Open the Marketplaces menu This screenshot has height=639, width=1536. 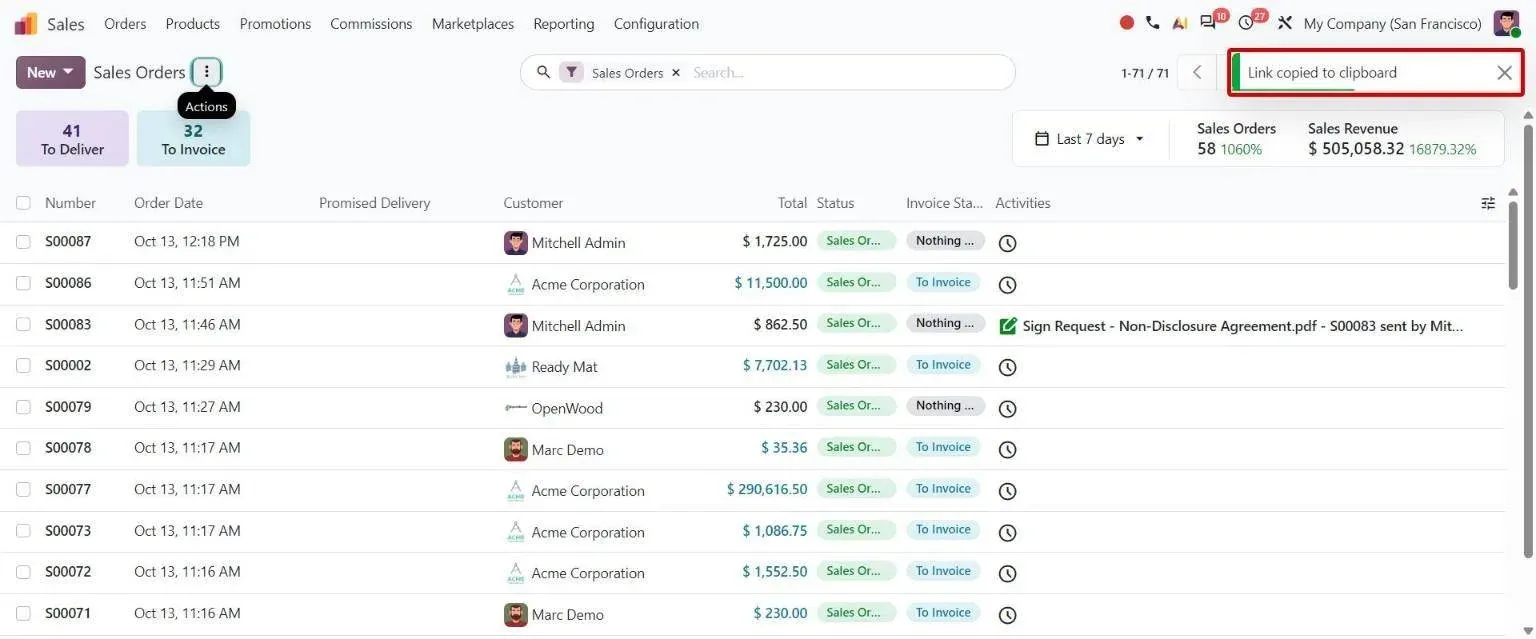tap(473, 23)
